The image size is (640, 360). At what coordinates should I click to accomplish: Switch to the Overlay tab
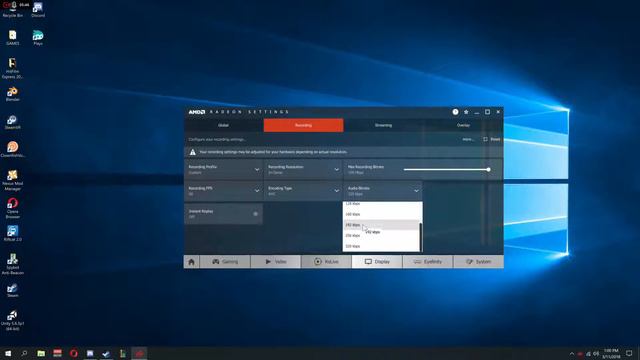click(x=463, y=125)
